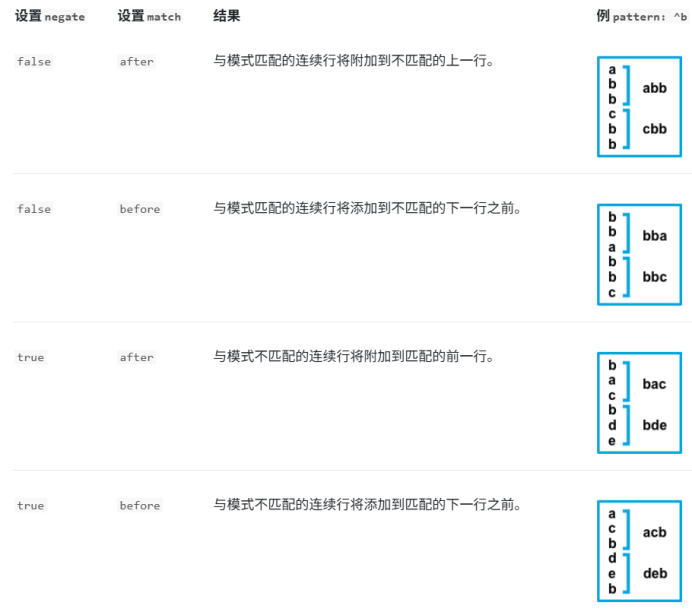
Task: Click the 'deb' result label in fourth example
Action: pos(655,573)
